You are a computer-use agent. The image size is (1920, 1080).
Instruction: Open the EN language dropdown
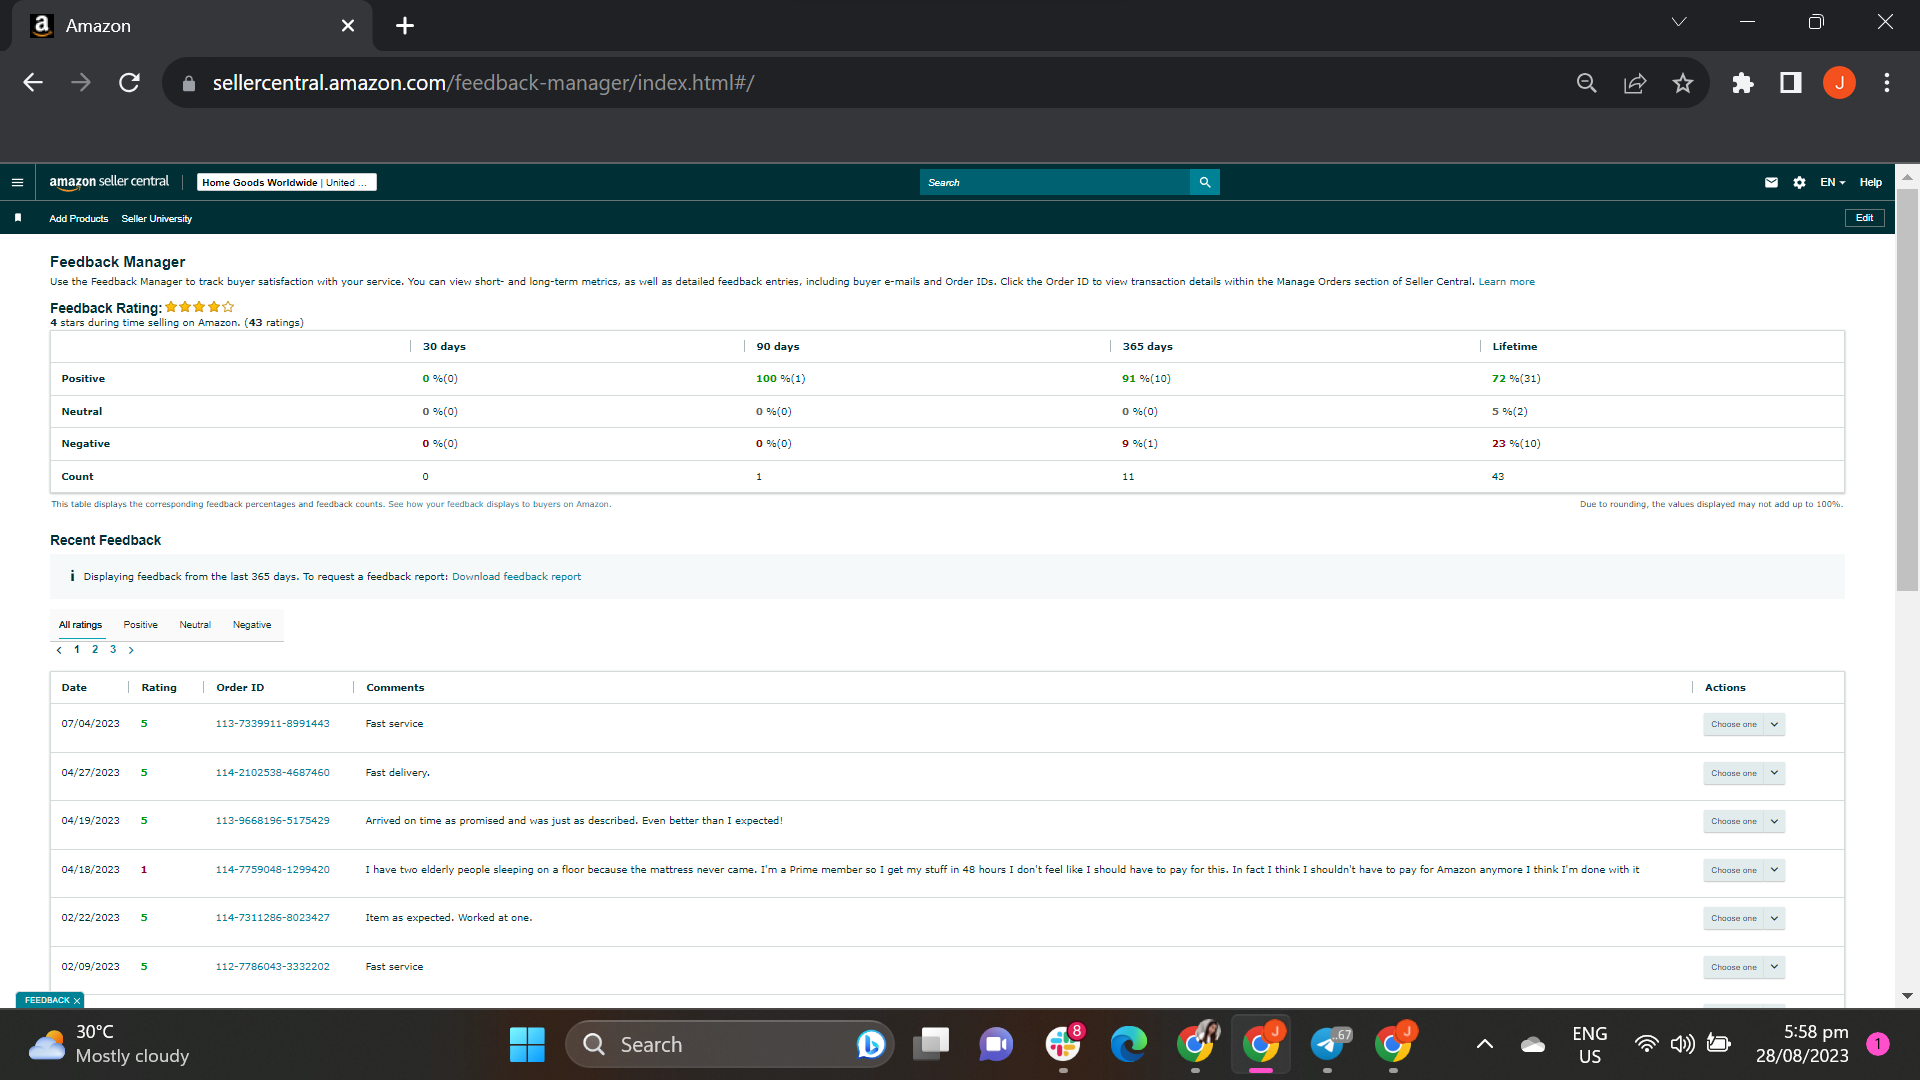1832,182
